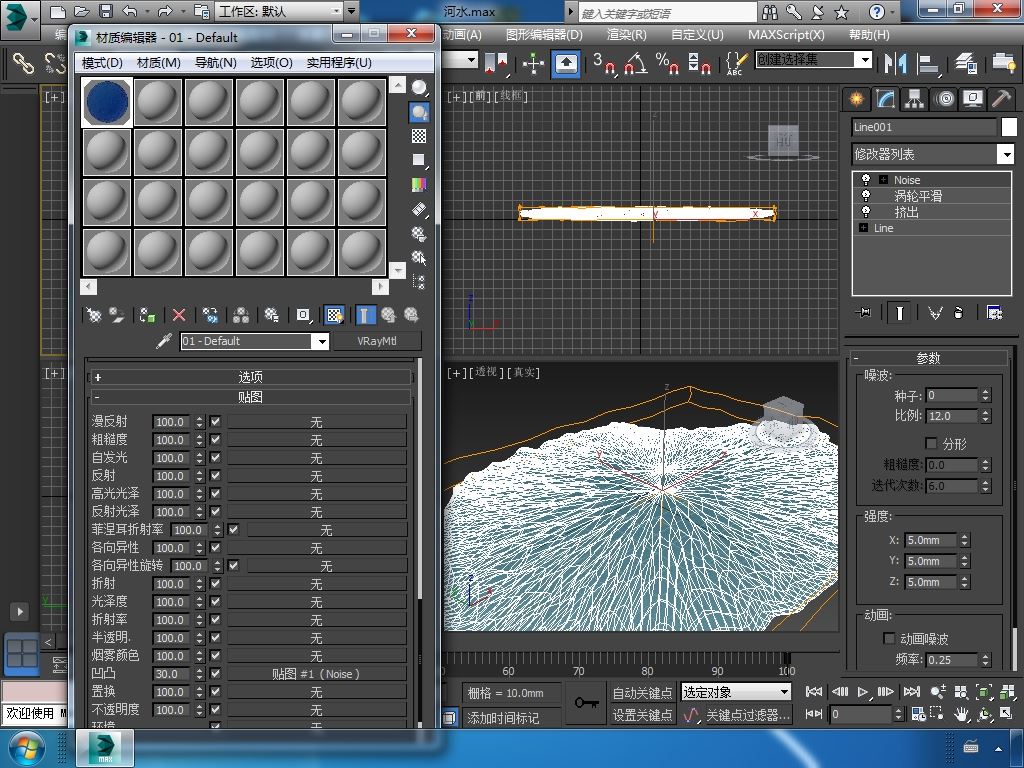Click the Pan View hand icon

[961, 714]
